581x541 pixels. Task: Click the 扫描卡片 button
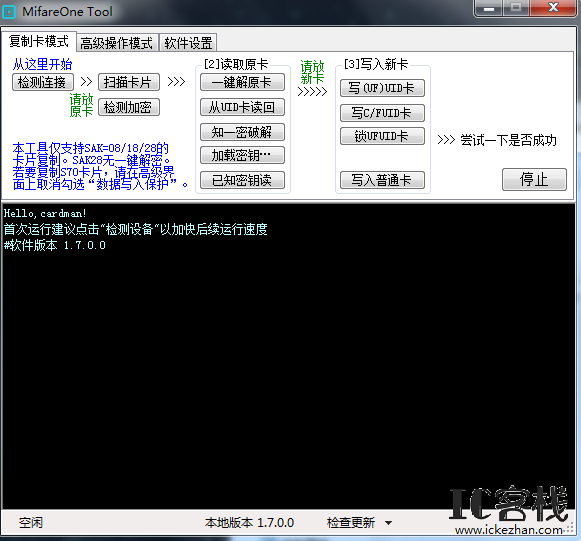point(129,82)
